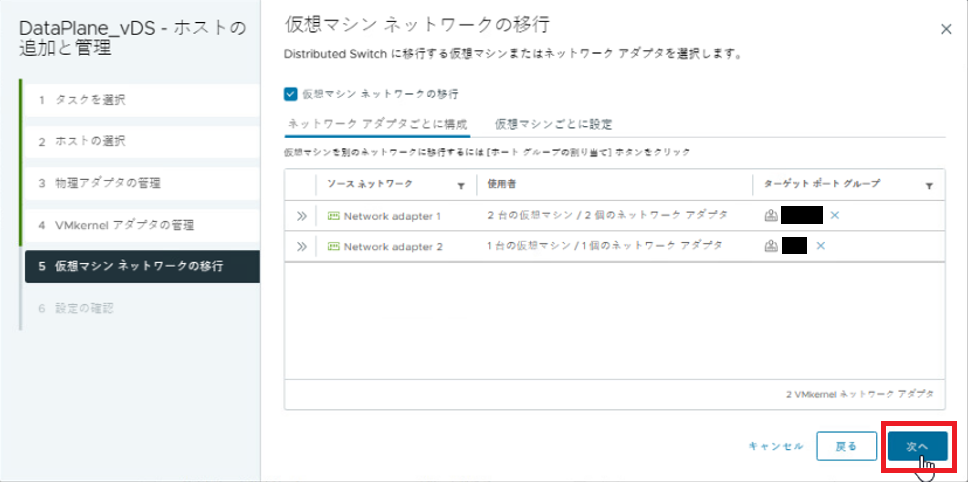Image resolution: width=968 pixels, height=482 pixels.
Task: Click the キャンセル link
Action: coord(775,446)
